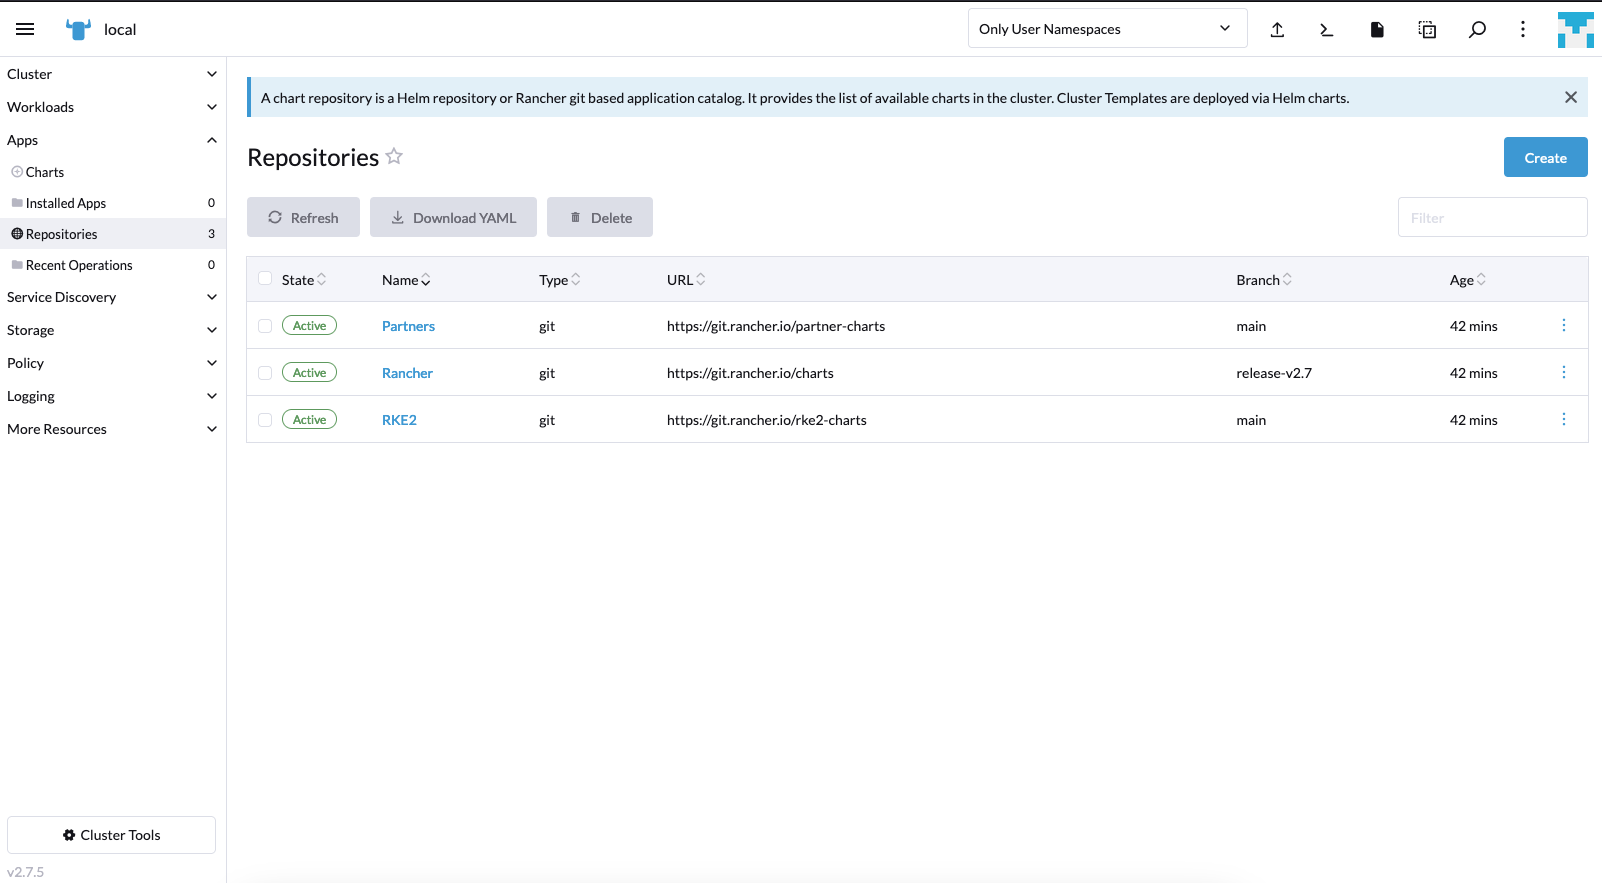The image size is (1602, 883).
Task: Expand the Logging sidebar section
Action: tap(112, 396)
